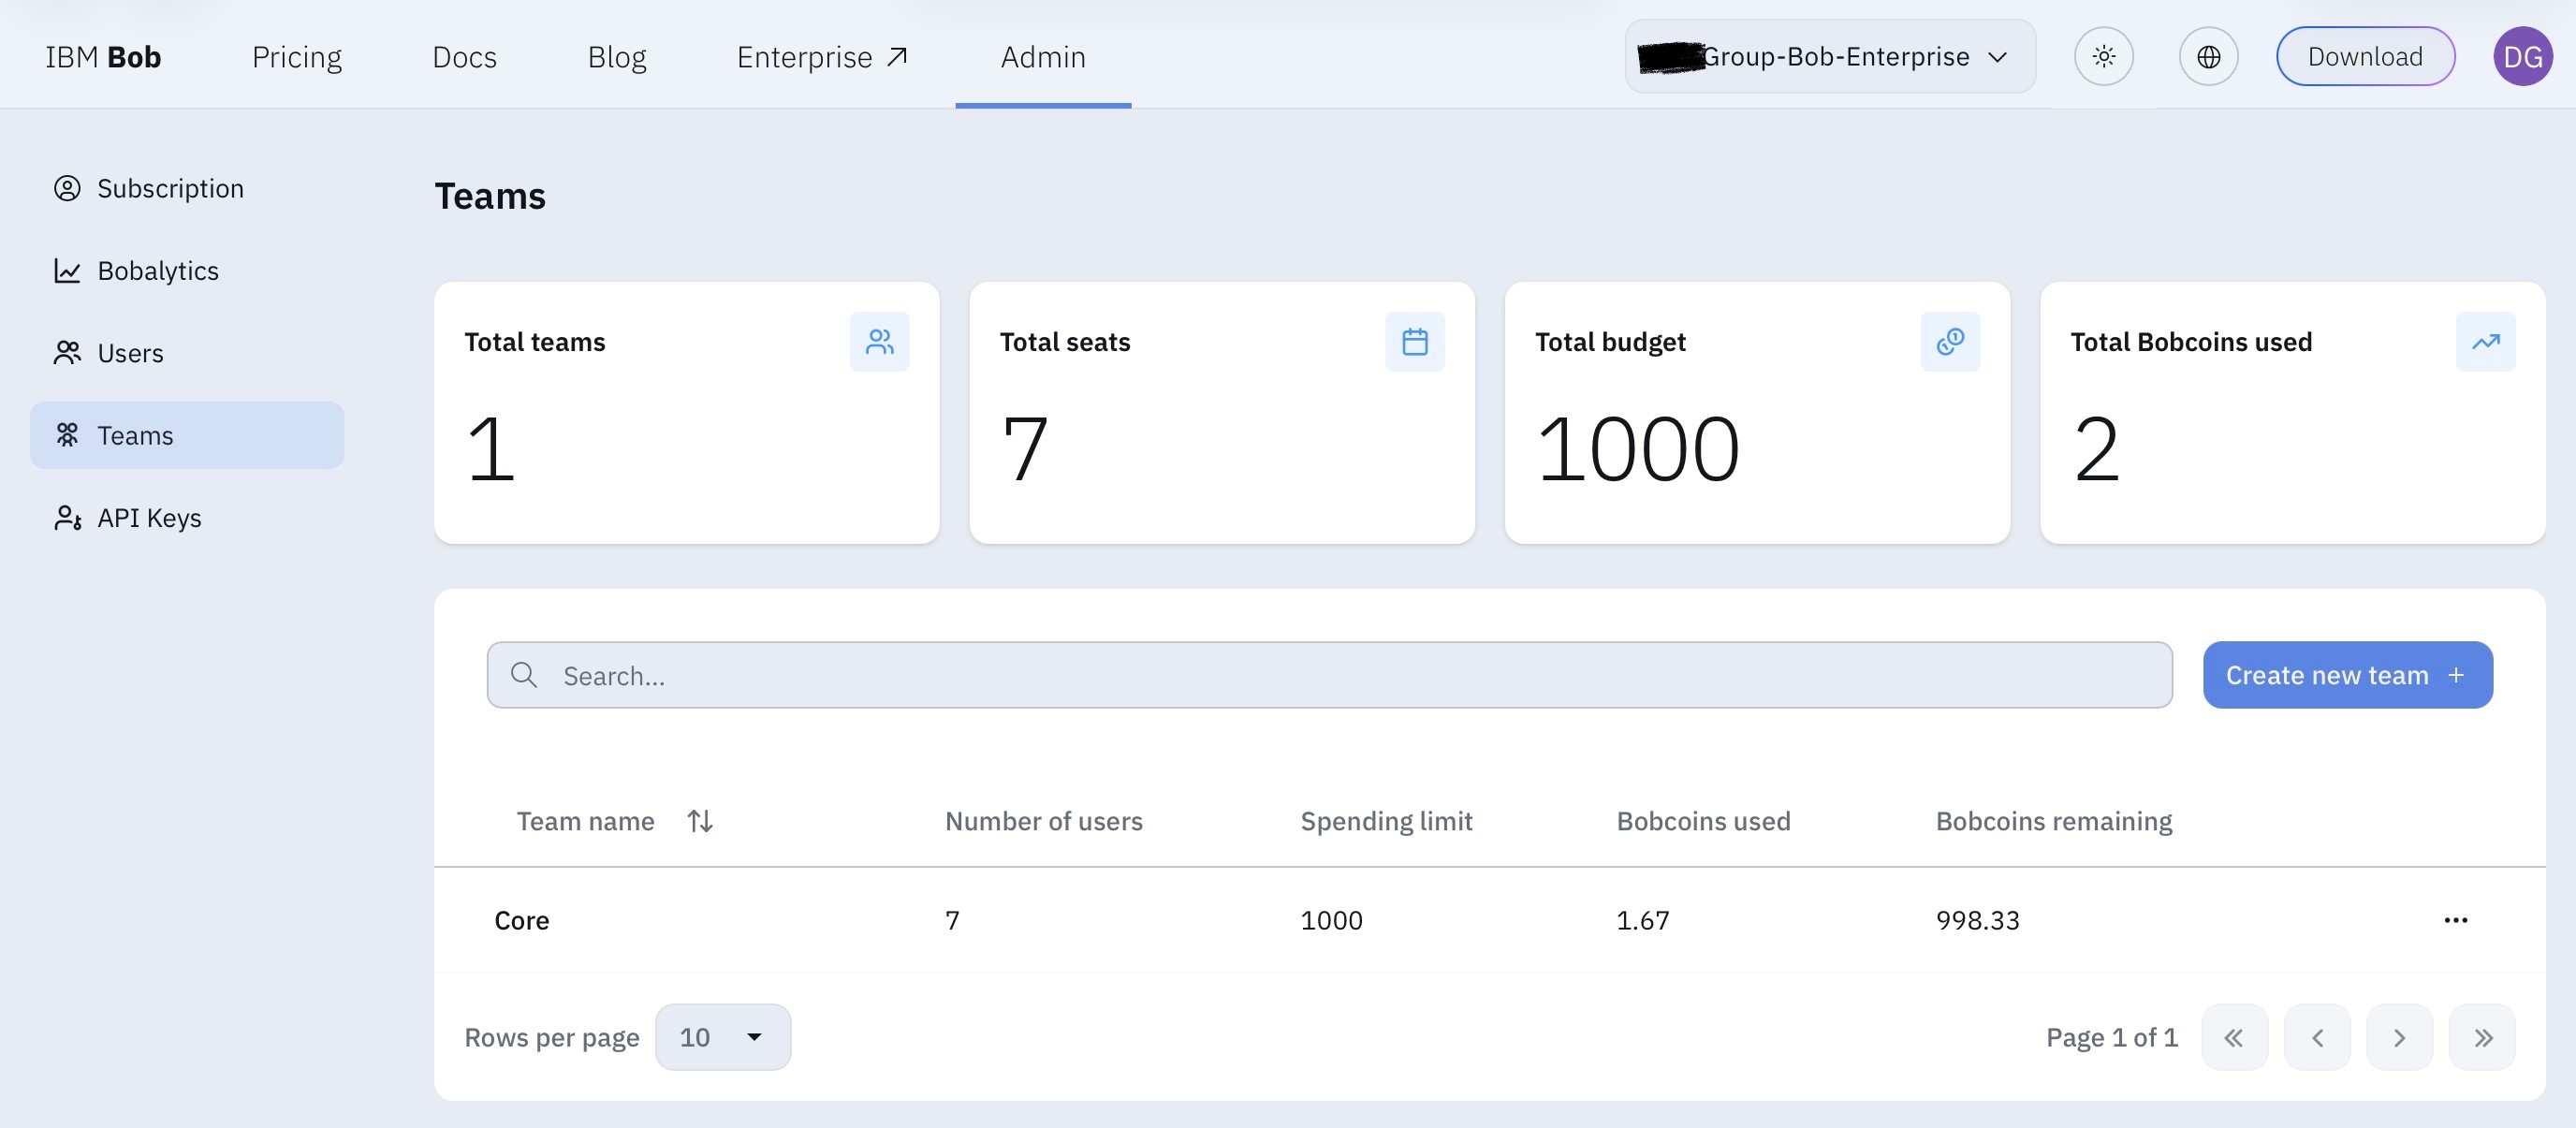Go to the next page
2576x1128 pixels.
click(x=2399, y=1037)
